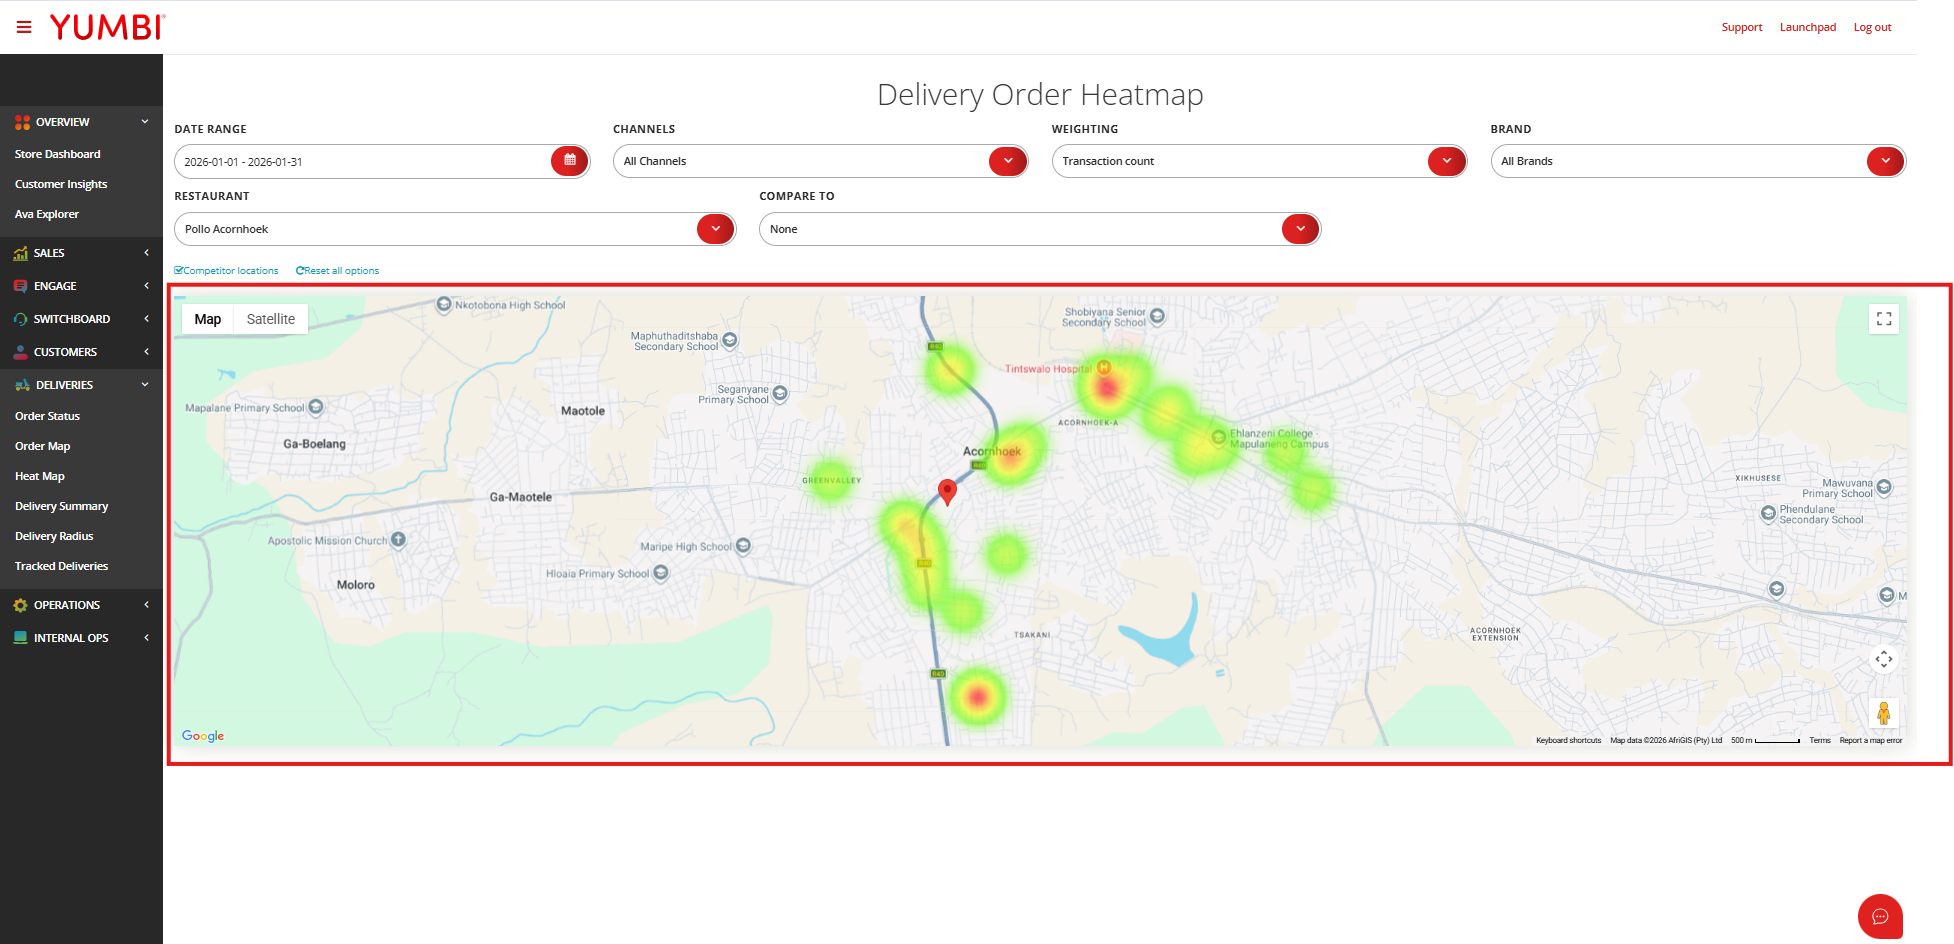Open the chat support bubble
The height and width of the screenshot is (944, 1954).
click(x=1880, y=916)
